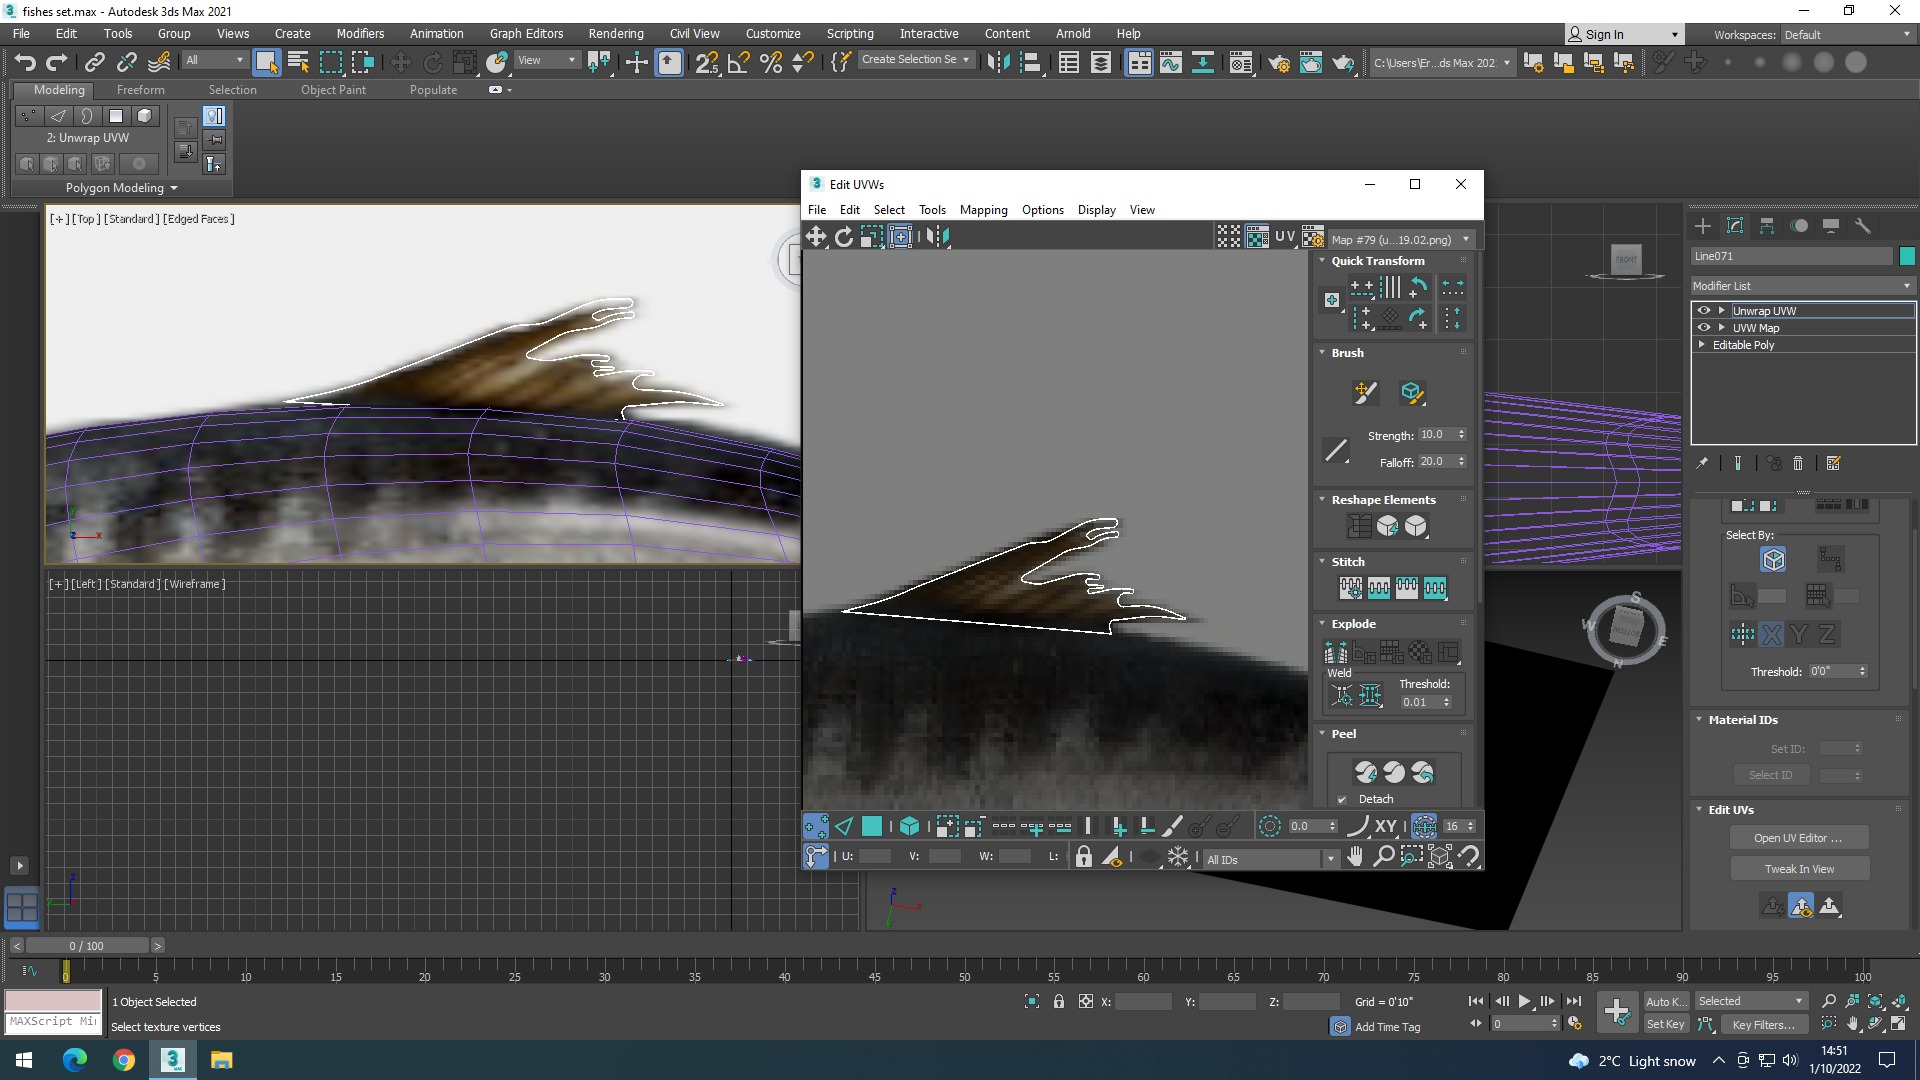The width and height of the screenshot is (1920, 1080).
Task: Activate the Select Object tool
Action: coord(266,62)
